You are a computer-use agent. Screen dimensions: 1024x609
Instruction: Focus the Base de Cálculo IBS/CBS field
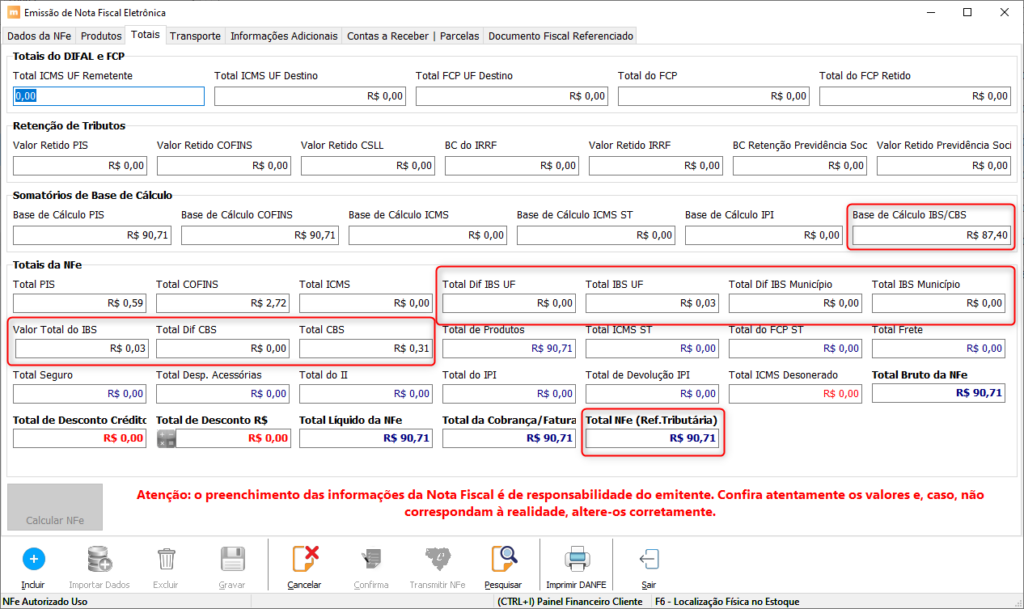(x=930, y=236)
